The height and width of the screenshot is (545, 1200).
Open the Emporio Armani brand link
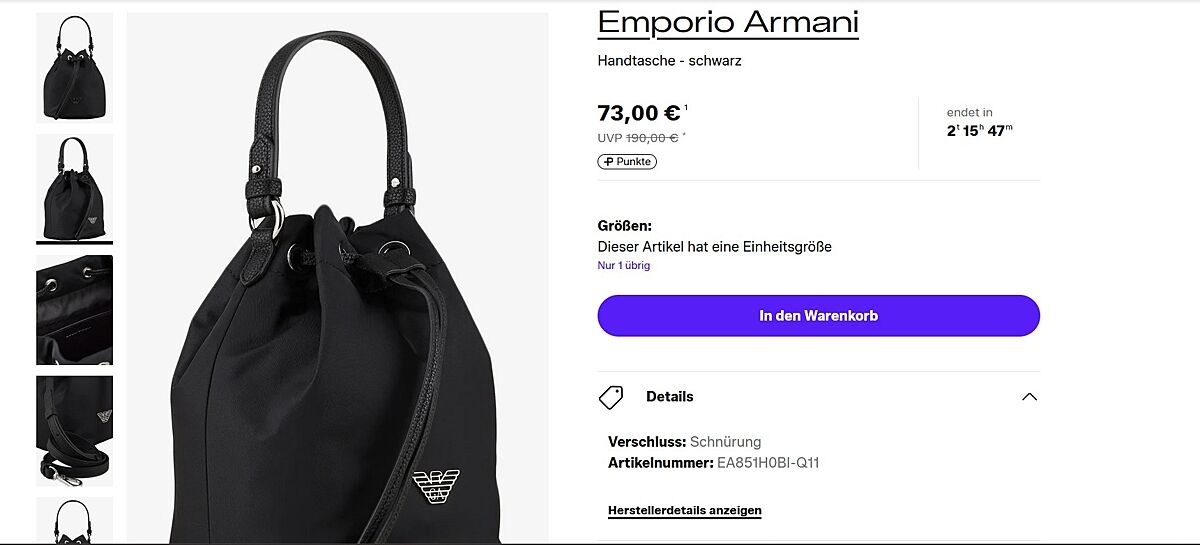728,21
